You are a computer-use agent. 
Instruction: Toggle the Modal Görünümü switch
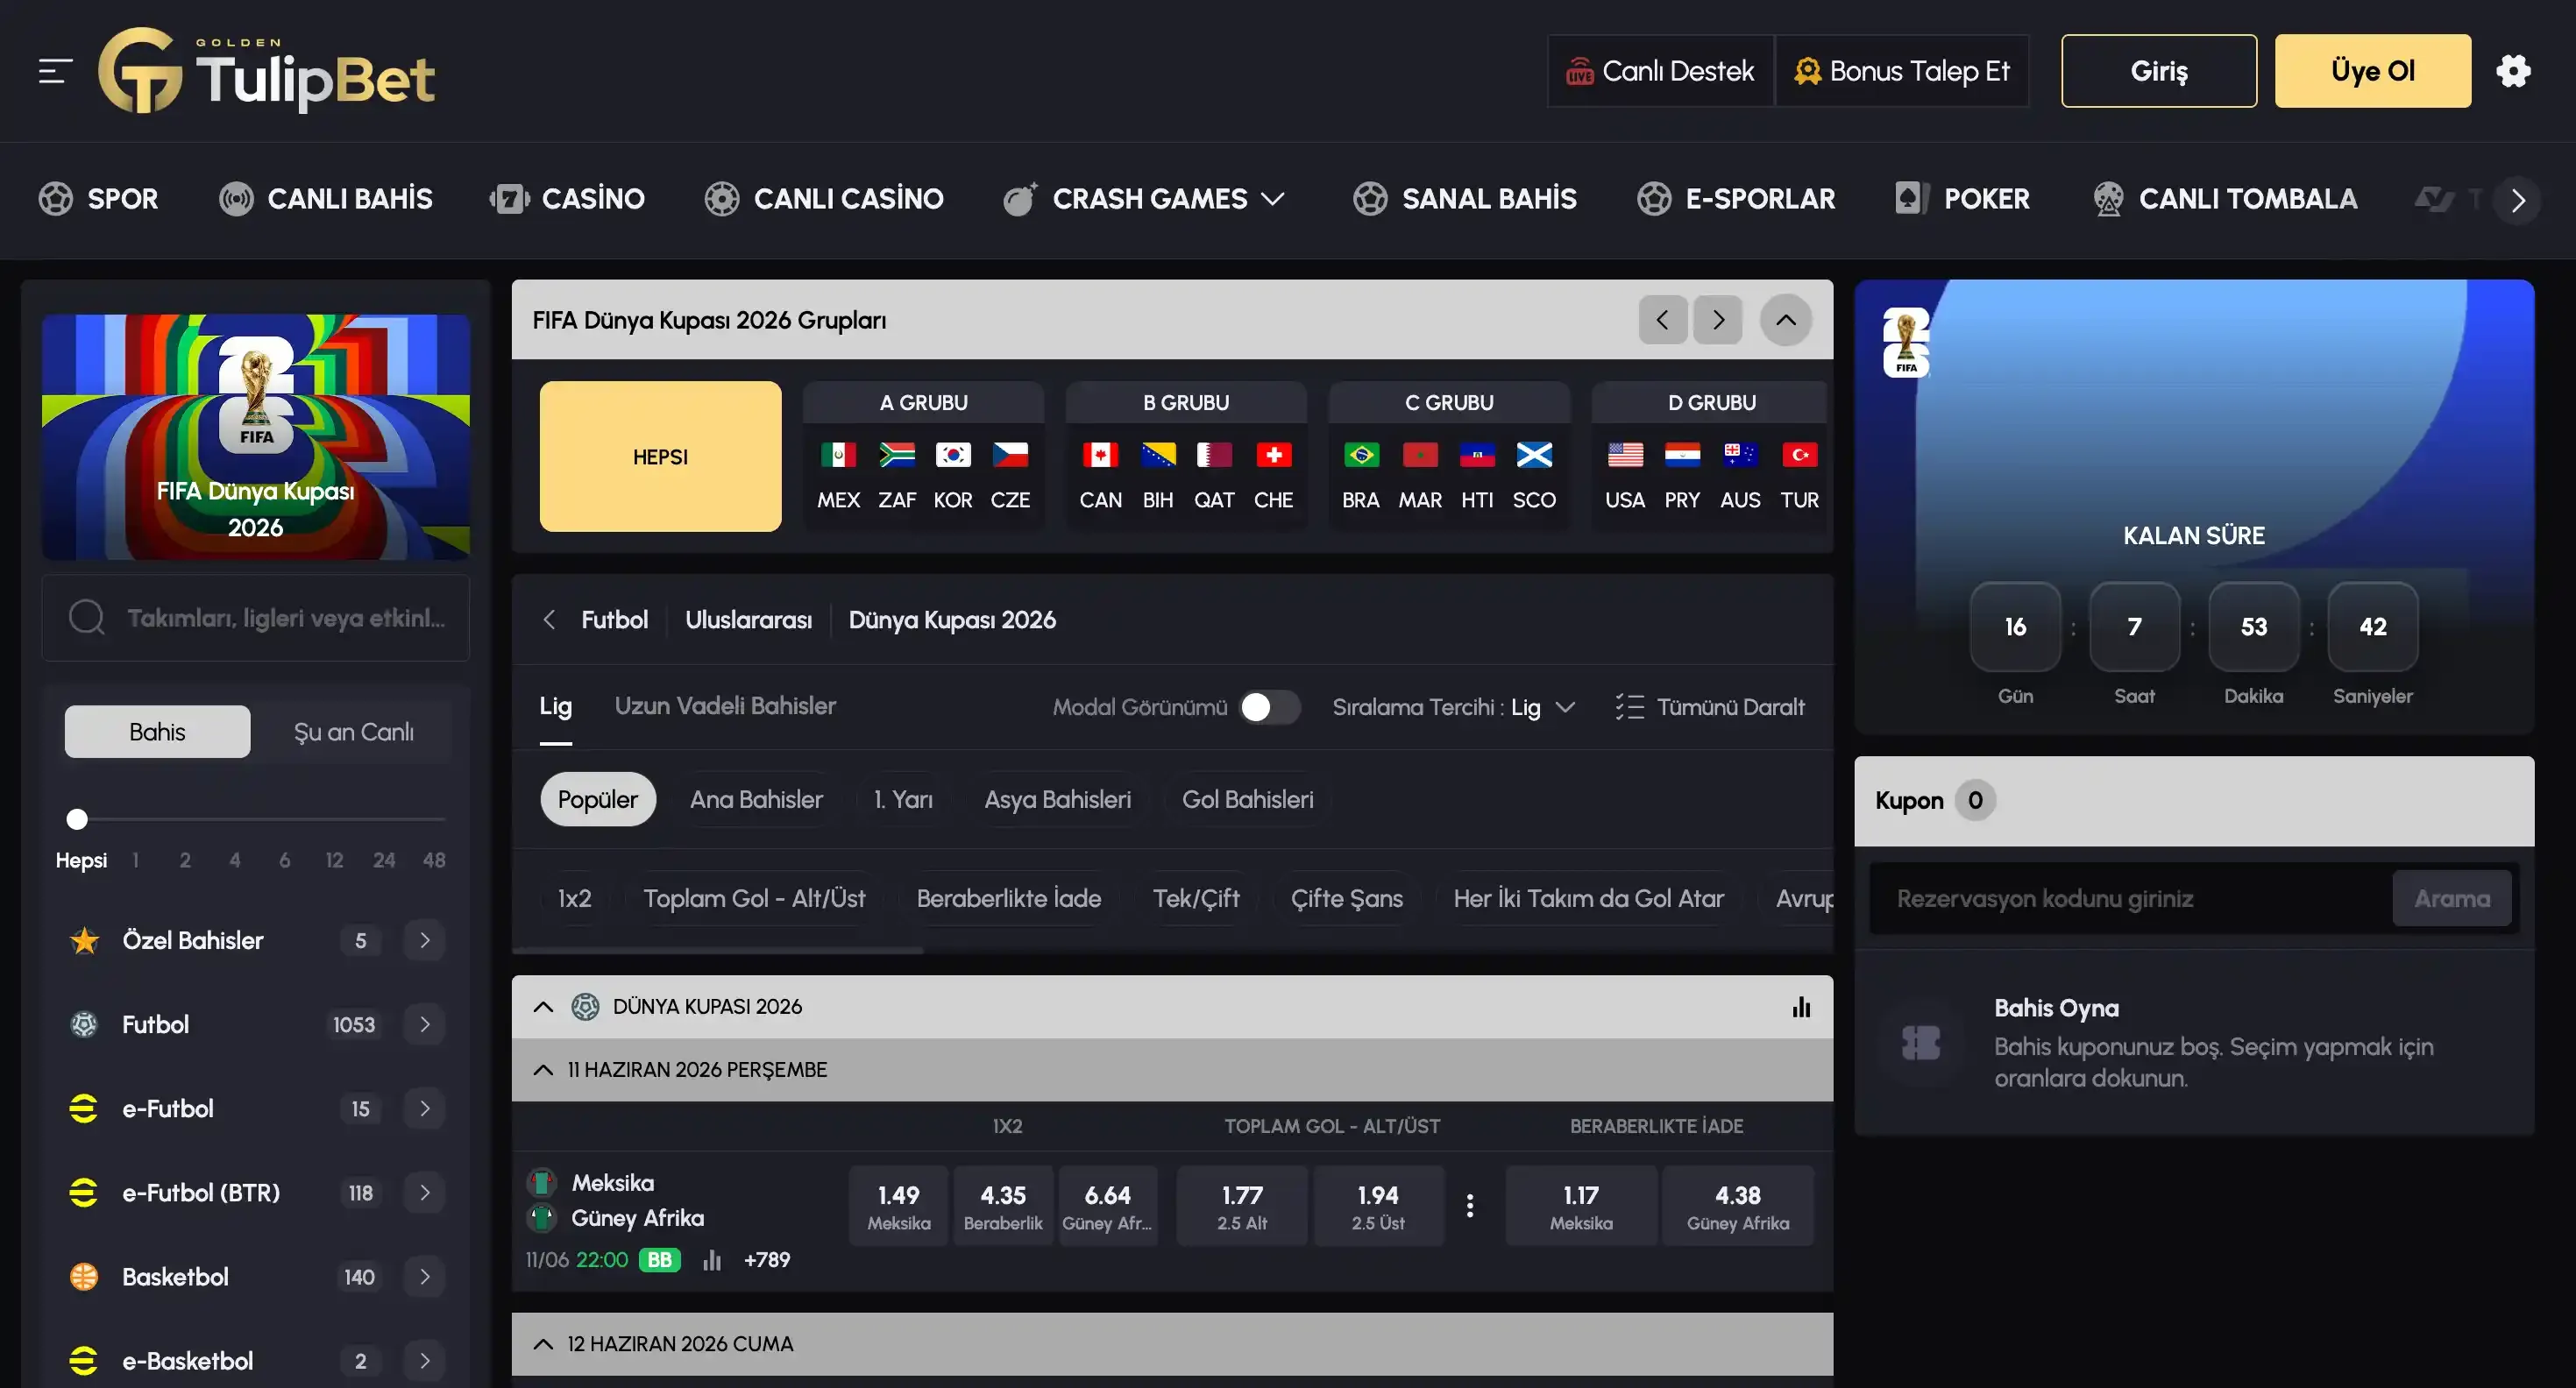[x=1270, y=707]
